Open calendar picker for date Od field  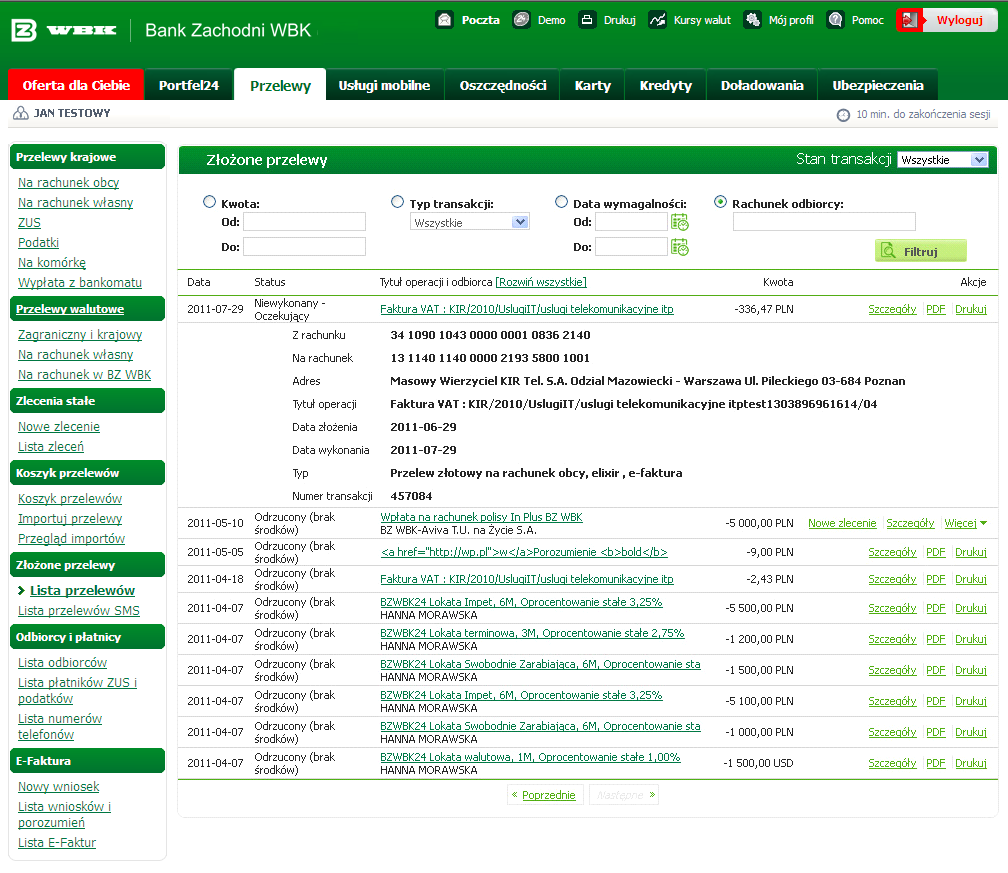click(680, 222)
